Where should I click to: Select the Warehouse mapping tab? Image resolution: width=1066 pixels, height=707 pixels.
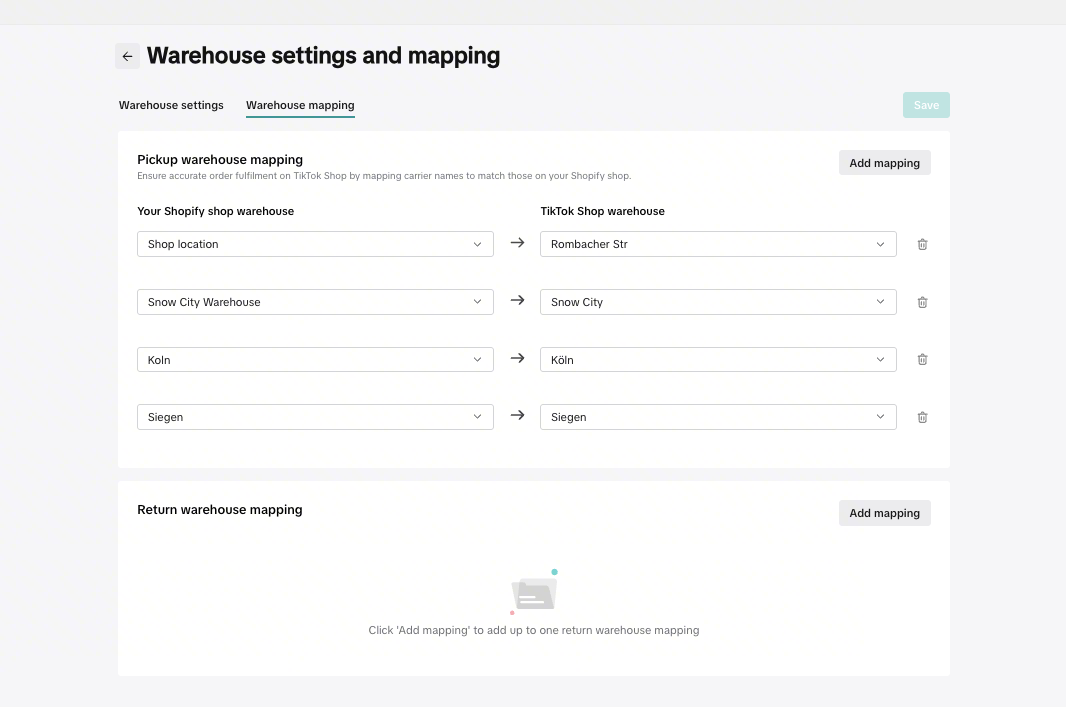[300, 105]
